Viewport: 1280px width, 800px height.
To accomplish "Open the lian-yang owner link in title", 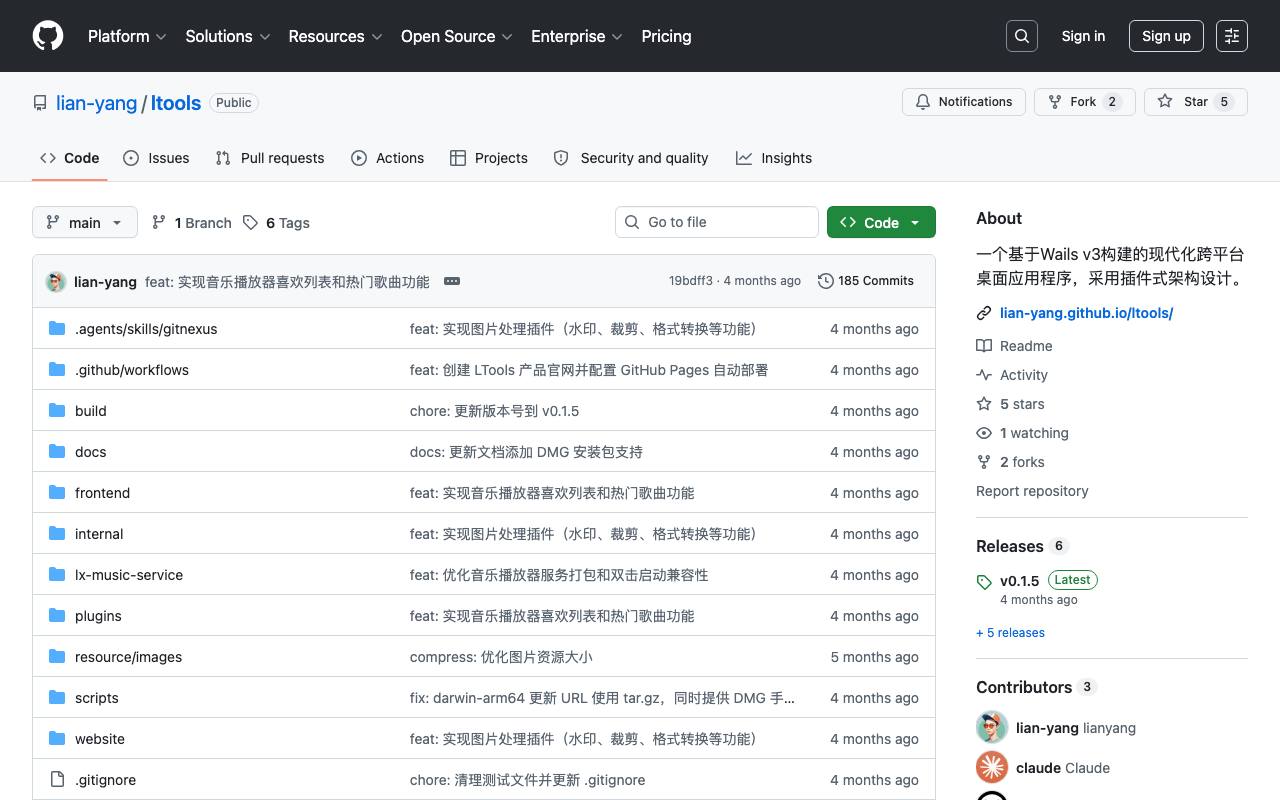I will [x=97, y=103].
